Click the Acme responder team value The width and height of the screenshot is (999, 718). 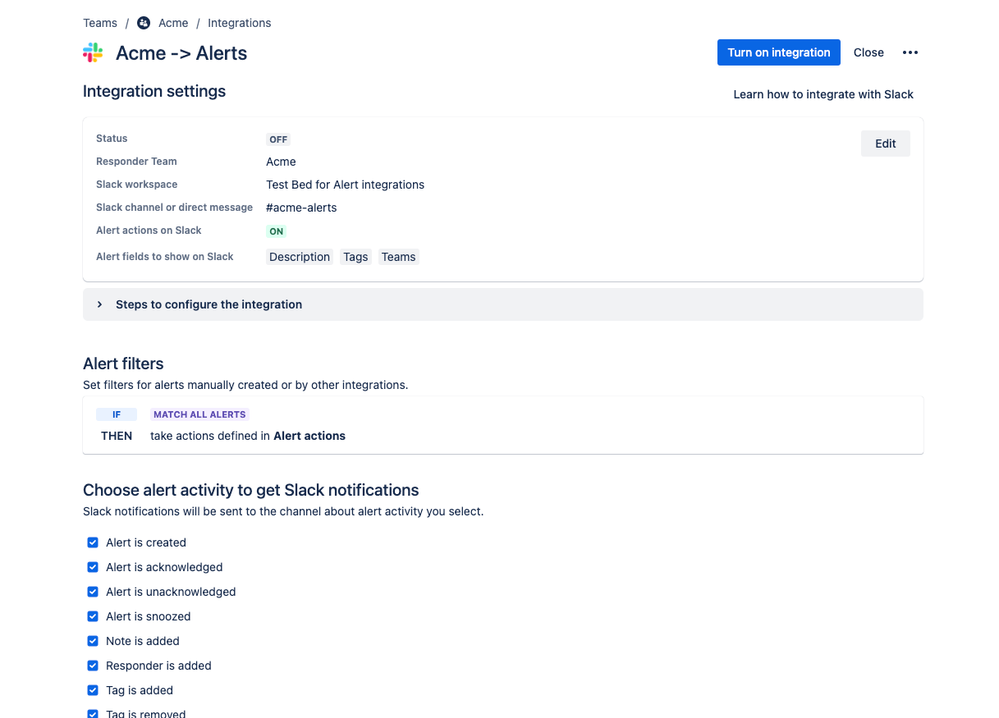[x=281, y=162]
